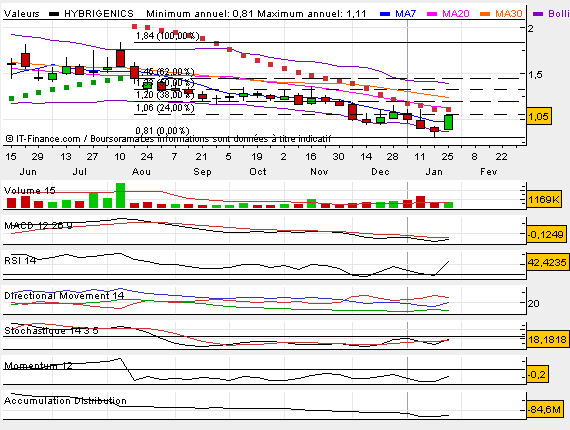570x430 pixels.
Task: Click the purple Bollinger legend swatch
Action: click(538, 14)
